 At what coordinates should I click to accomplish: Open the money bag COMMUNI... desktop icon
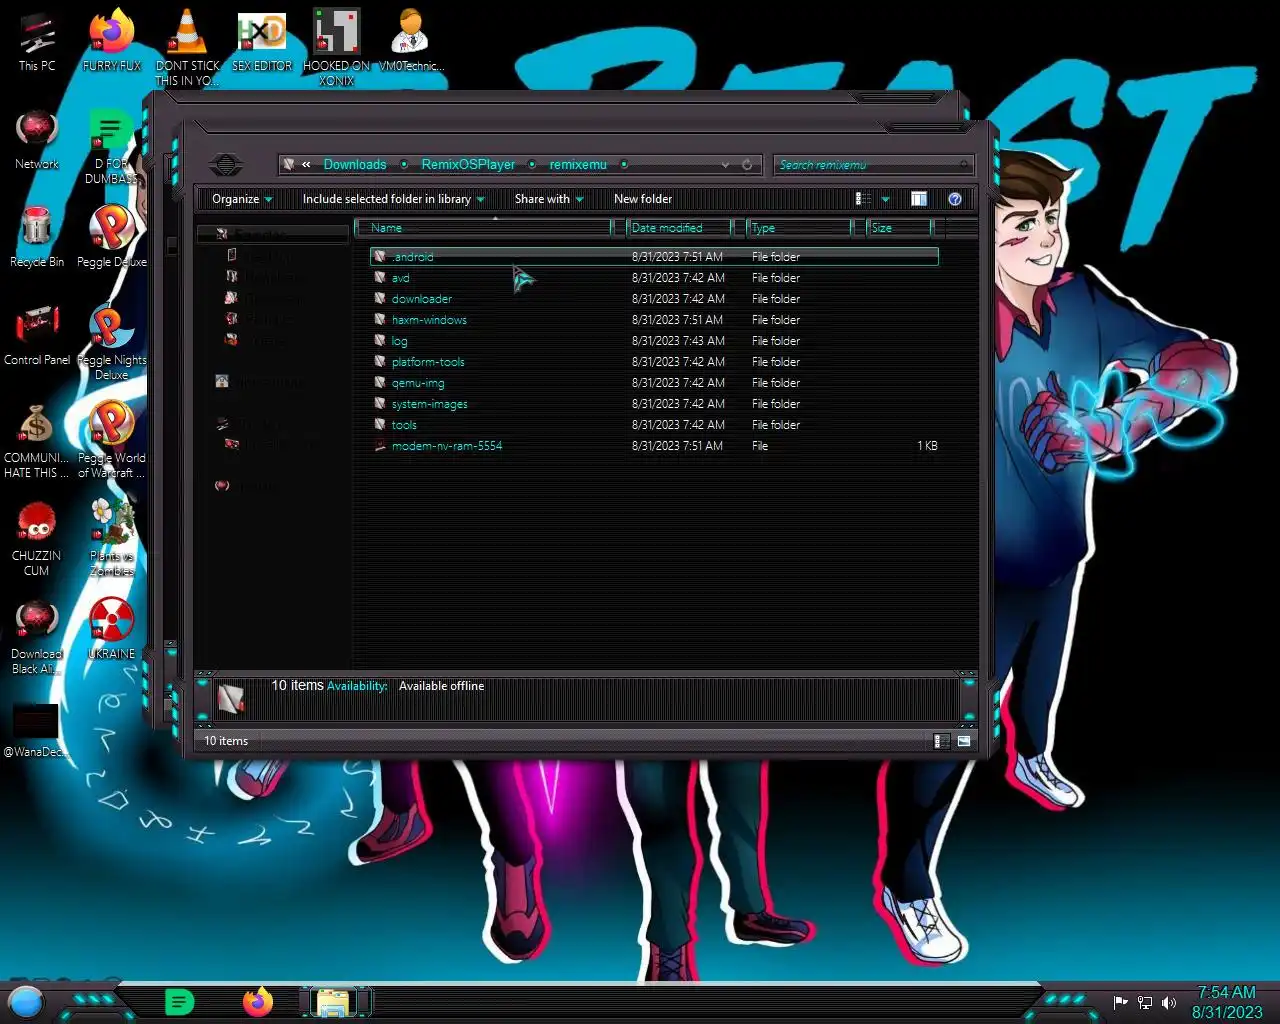(37, 440)
